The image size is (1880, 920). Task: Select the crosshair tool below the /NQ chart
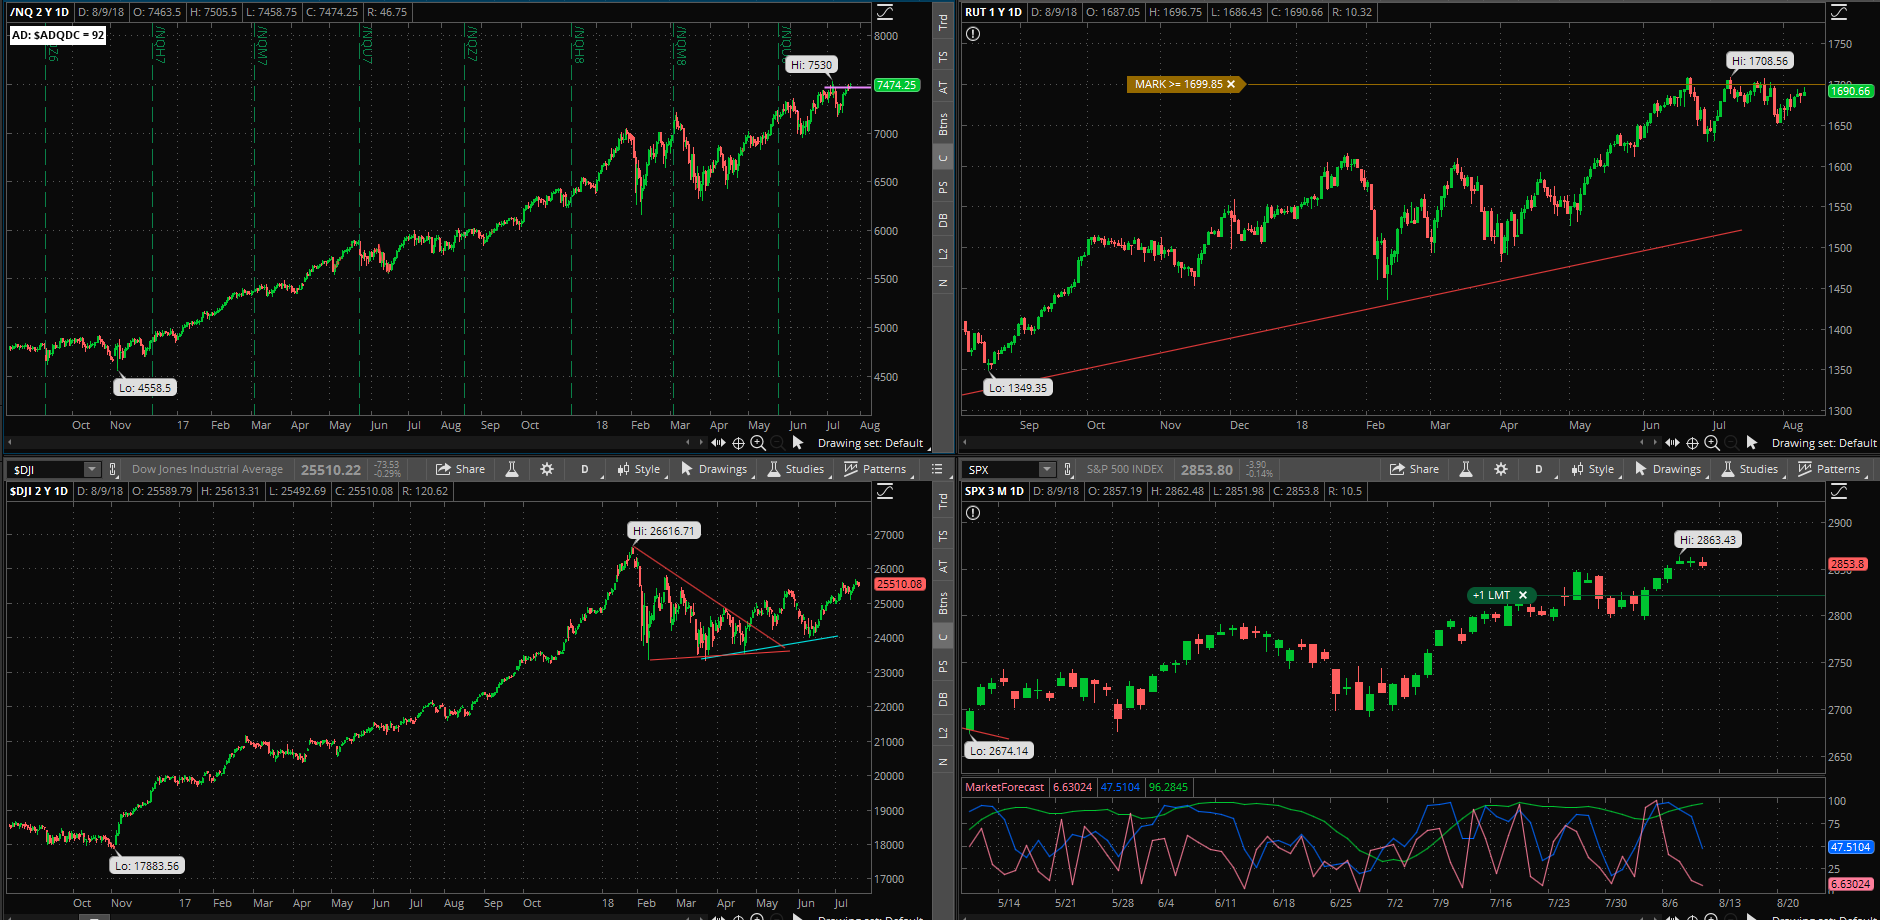738,443
